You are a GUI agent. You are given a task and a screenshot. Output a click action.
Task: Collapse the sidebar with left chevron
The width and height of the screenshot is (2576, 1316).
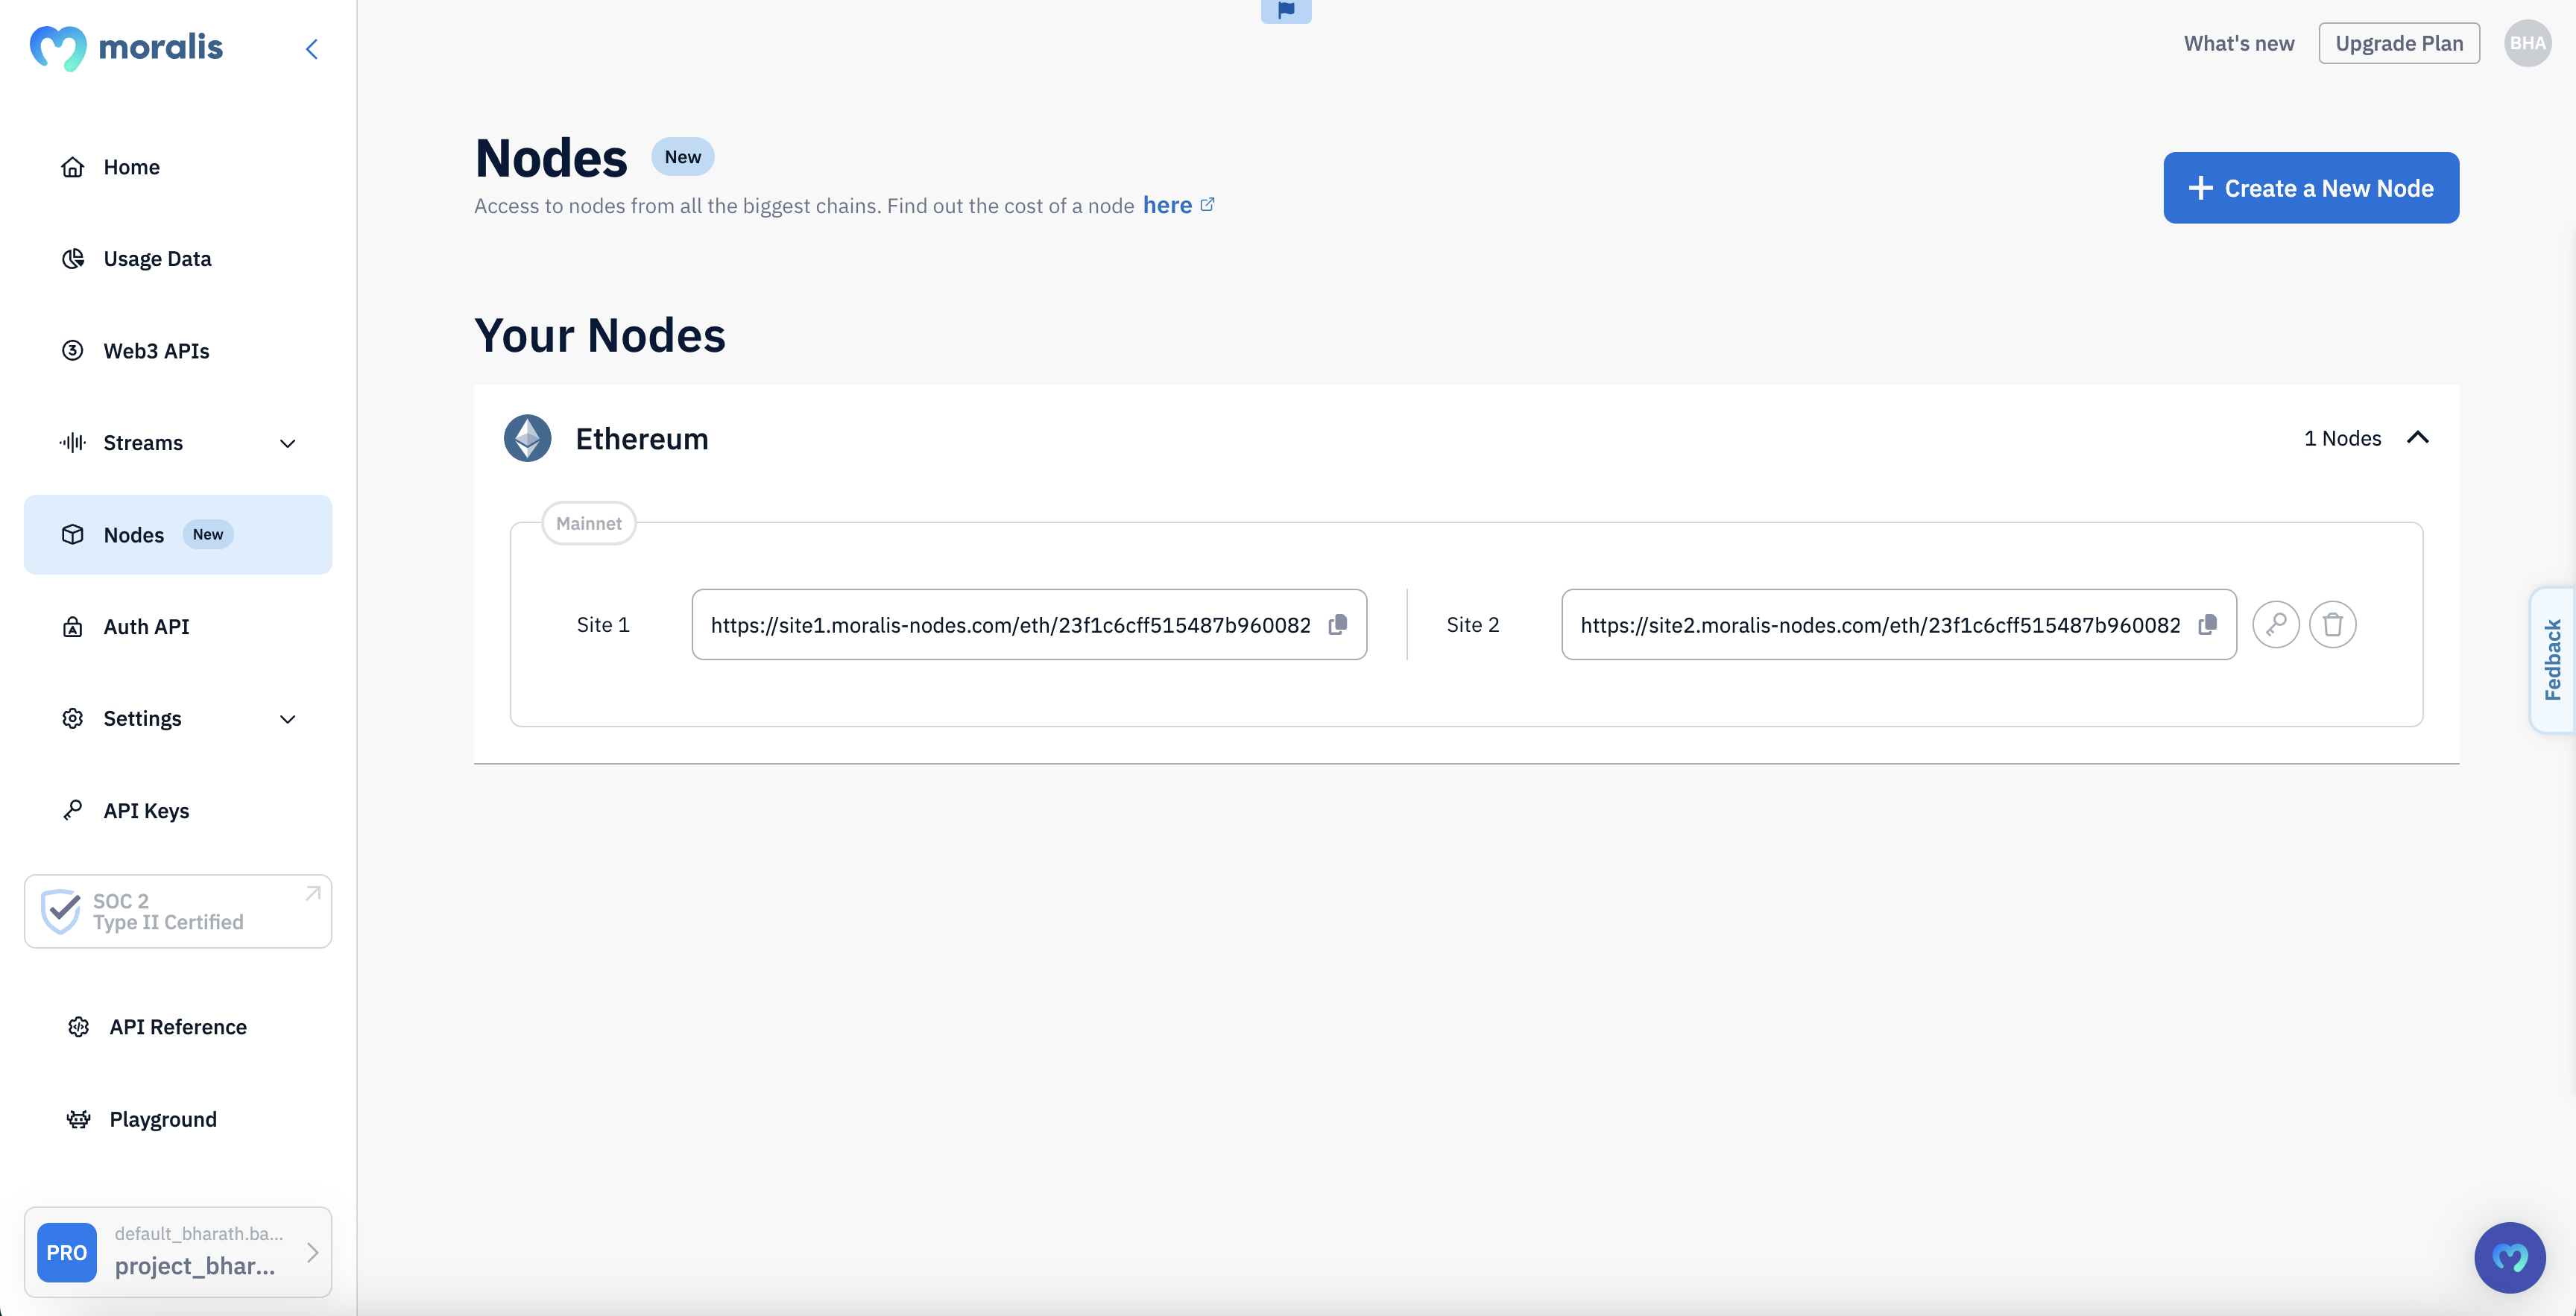(x=312, y=49)
